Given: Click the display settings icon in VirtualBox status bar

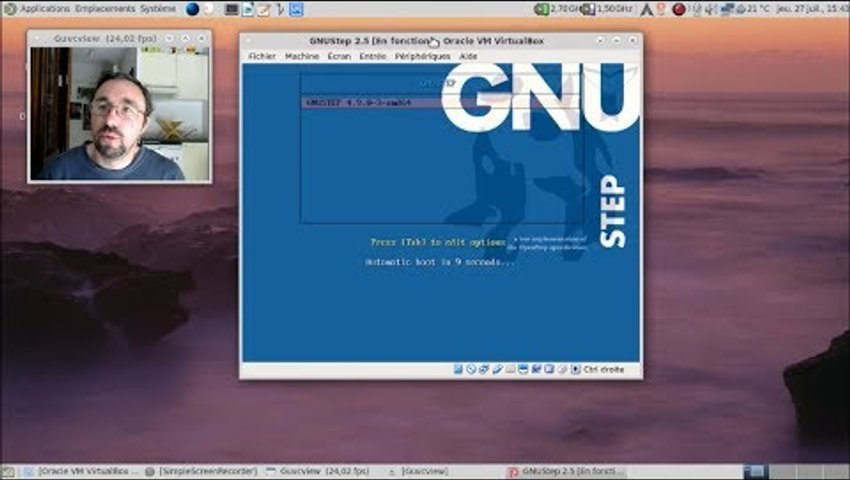Looking at the screenshot, I should [523, 369].
